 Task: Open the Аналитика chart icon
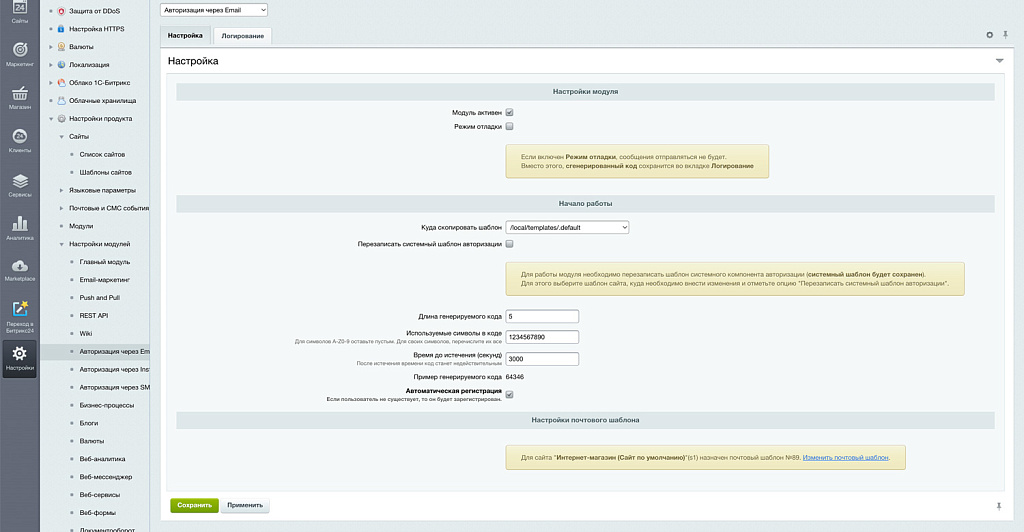pyautogui.click(x=19, y=225)
